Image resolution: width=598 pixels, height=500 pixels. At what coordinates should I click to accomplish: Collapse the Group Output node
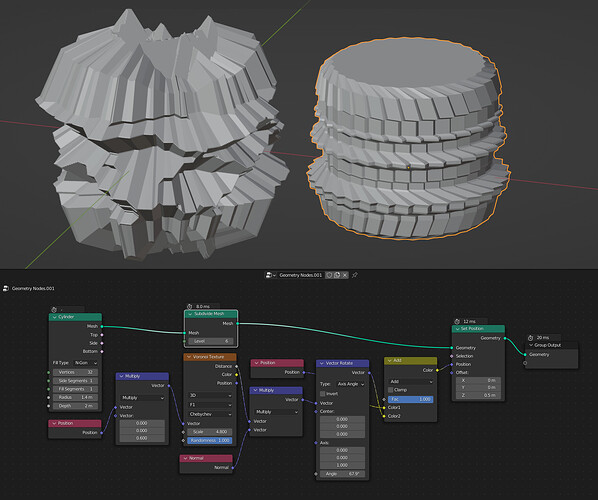[x=530, y=345]
